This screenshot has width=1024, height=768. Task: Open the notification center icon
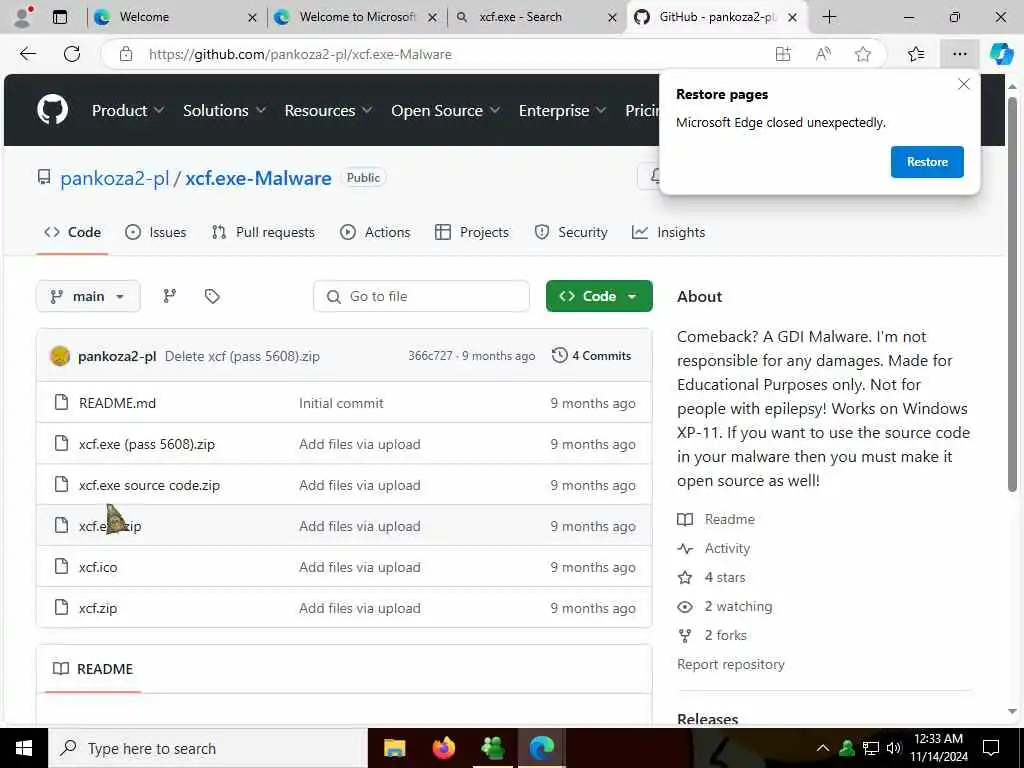click(x=991, y=748)
